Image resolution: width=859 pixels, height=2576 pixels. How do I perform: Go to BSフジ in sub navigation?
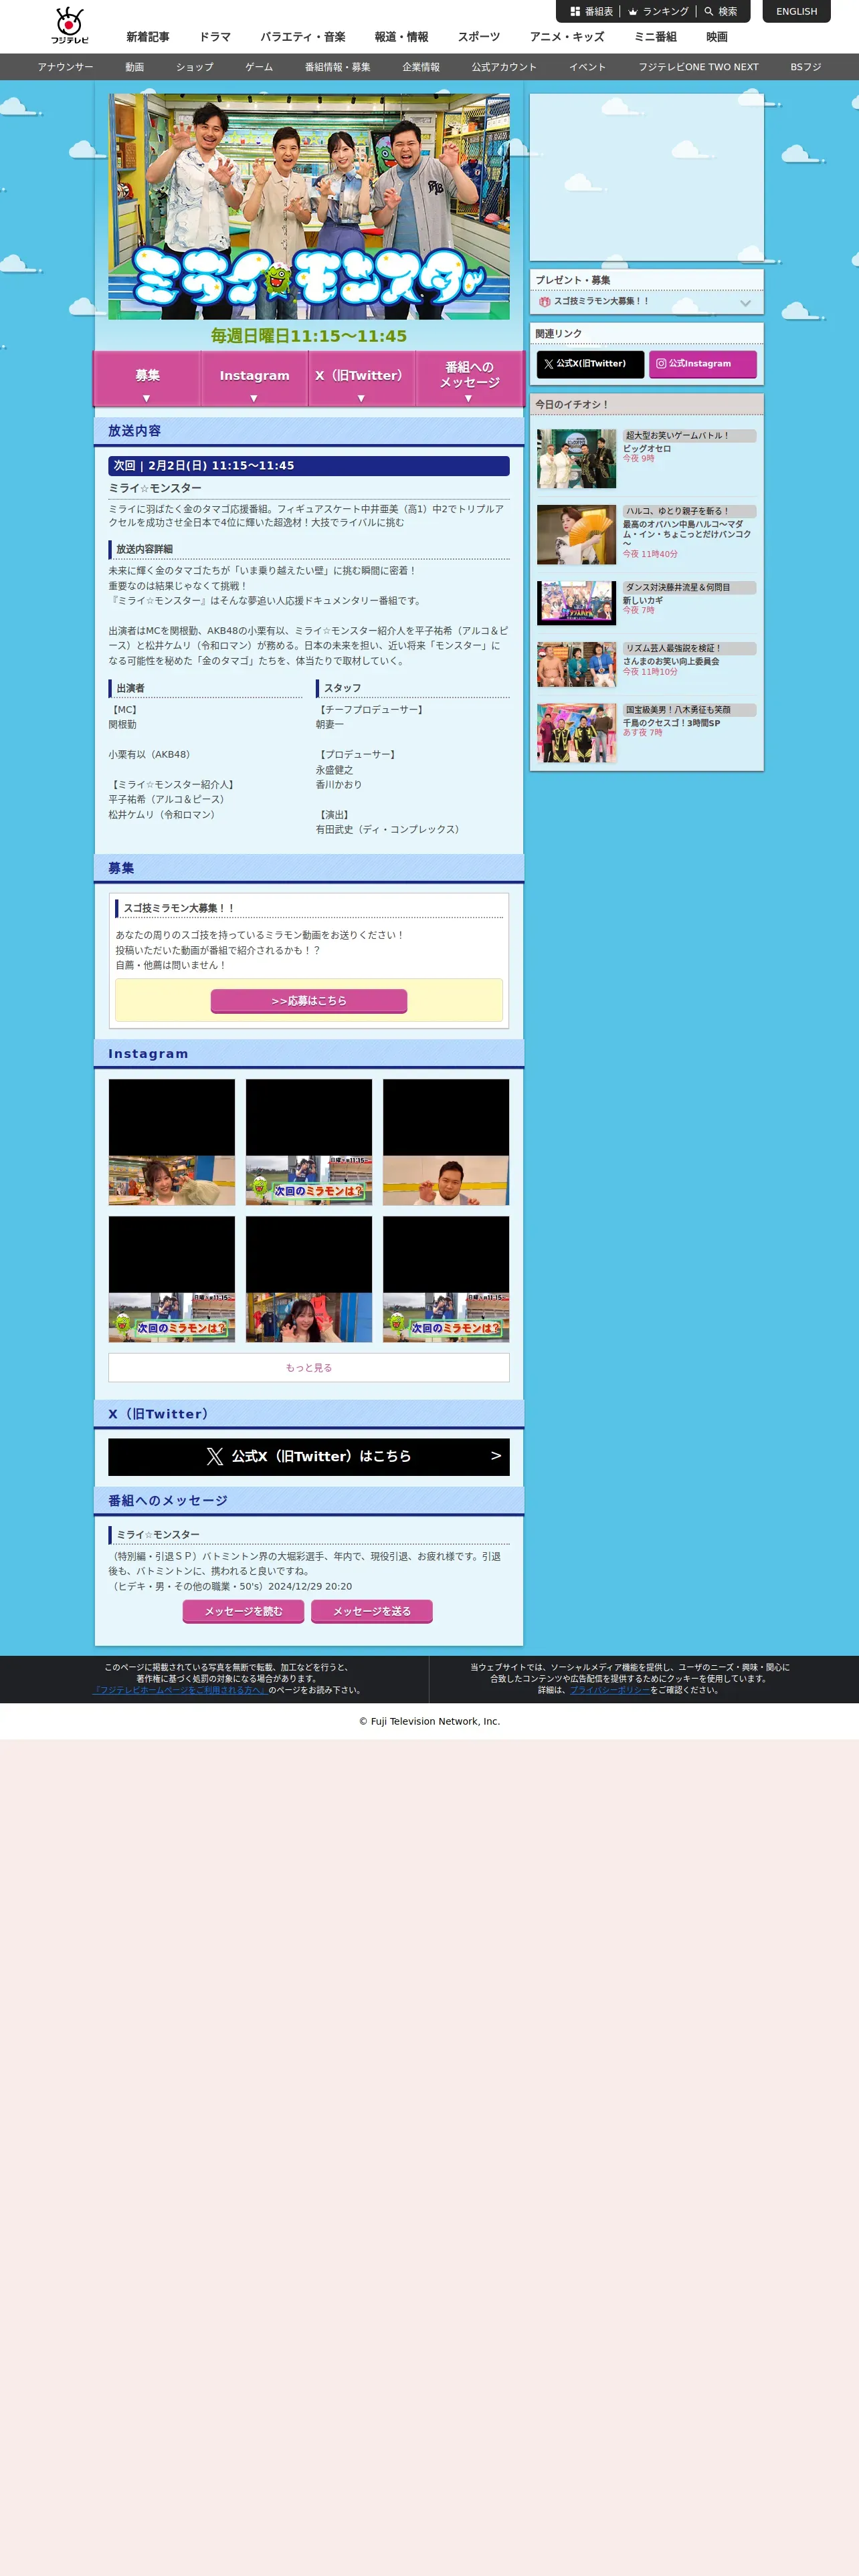tap(806, 67)
